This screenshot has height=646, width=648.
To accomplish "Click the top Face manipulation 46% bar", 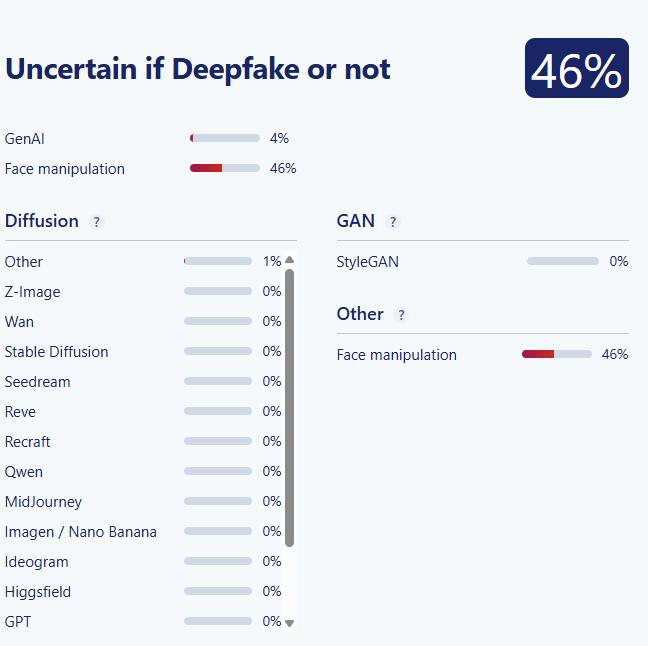I will coord(225,168).
